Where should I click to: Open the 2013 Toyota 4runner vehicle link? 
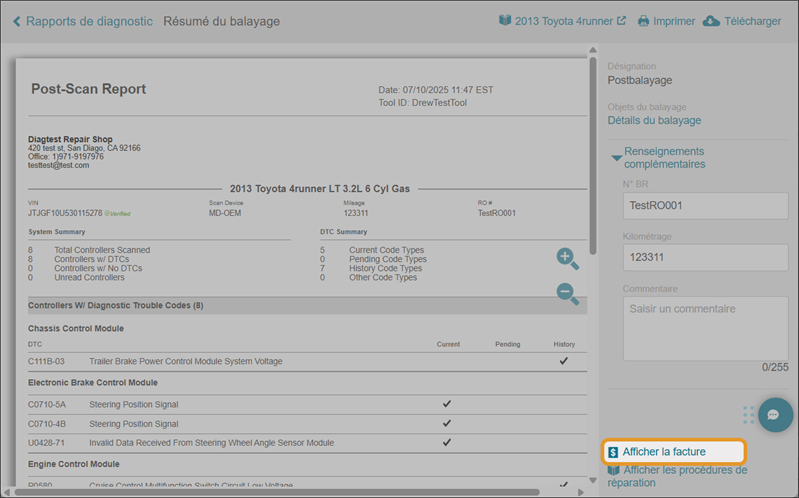(x=570, y=21)
